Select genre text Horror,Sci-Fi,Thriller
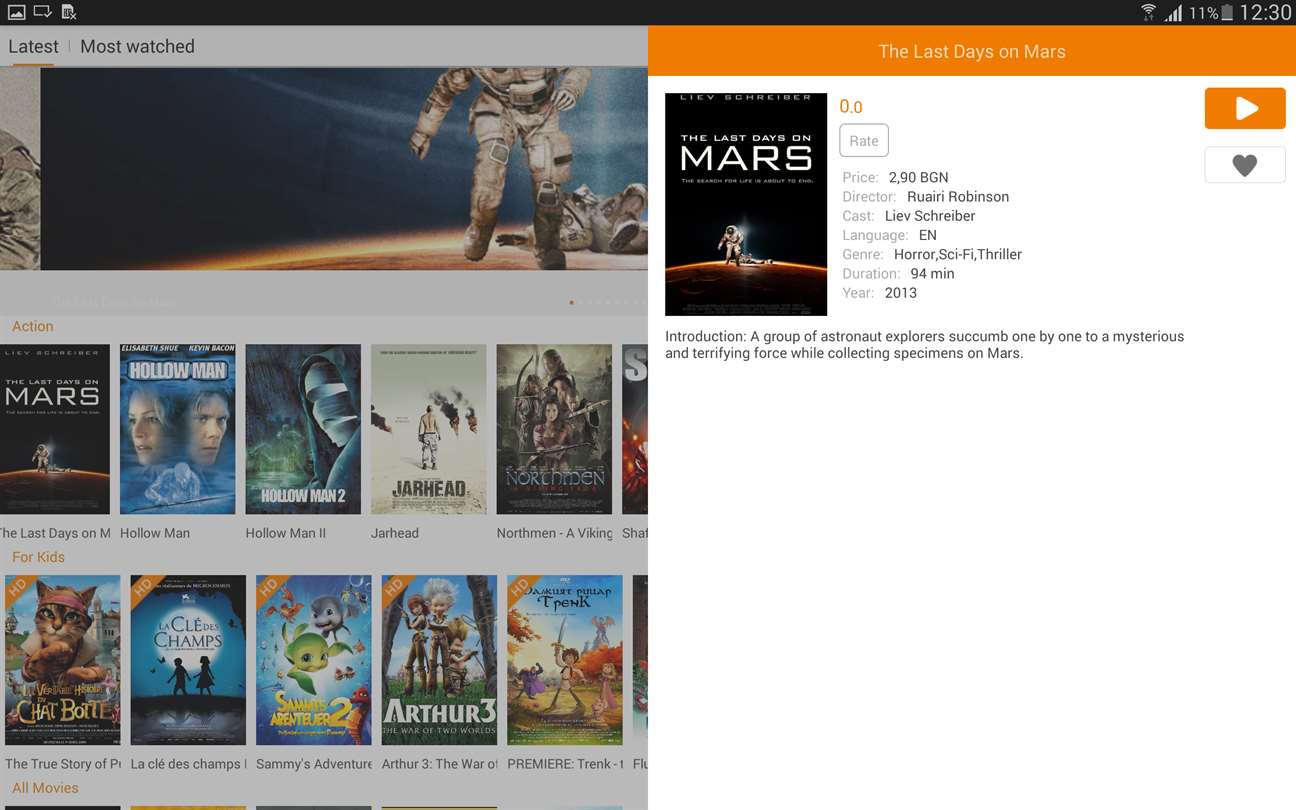 click(x=958, y=255)
